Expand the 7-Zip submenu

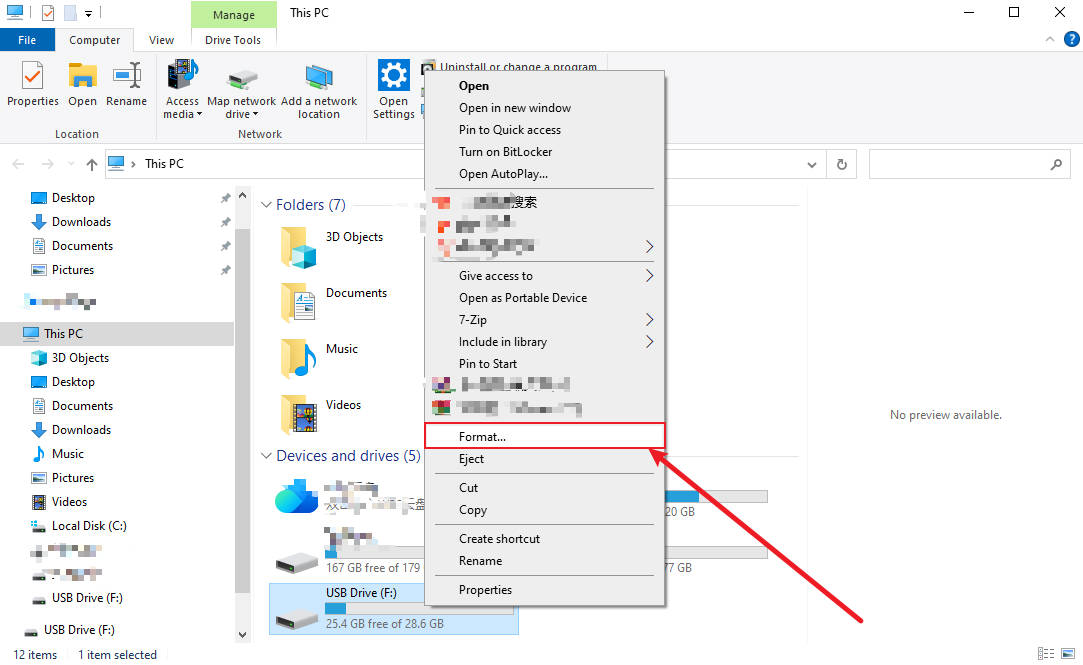click(x=649, y=320)
